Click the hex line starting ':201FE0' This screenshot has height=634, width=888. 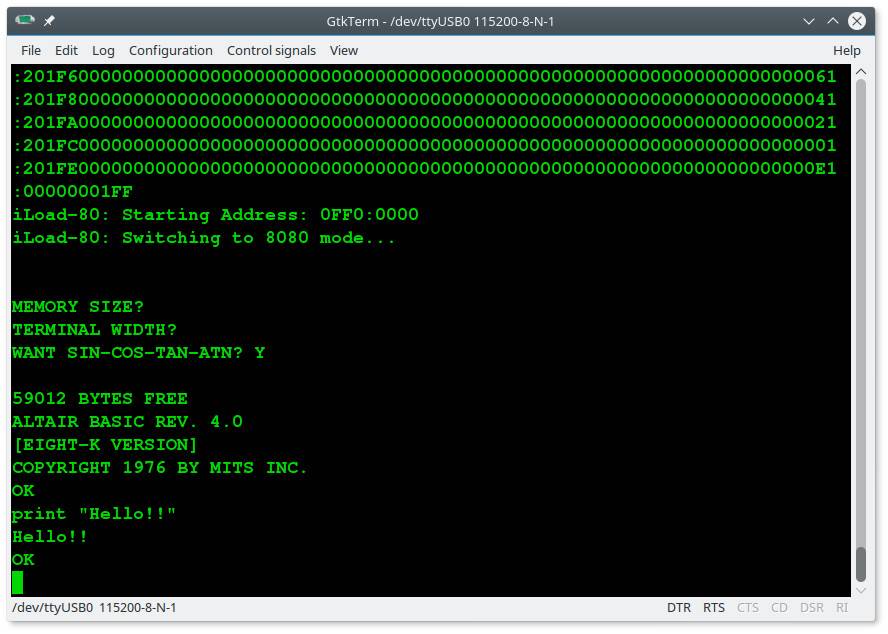tap(425, 168)
